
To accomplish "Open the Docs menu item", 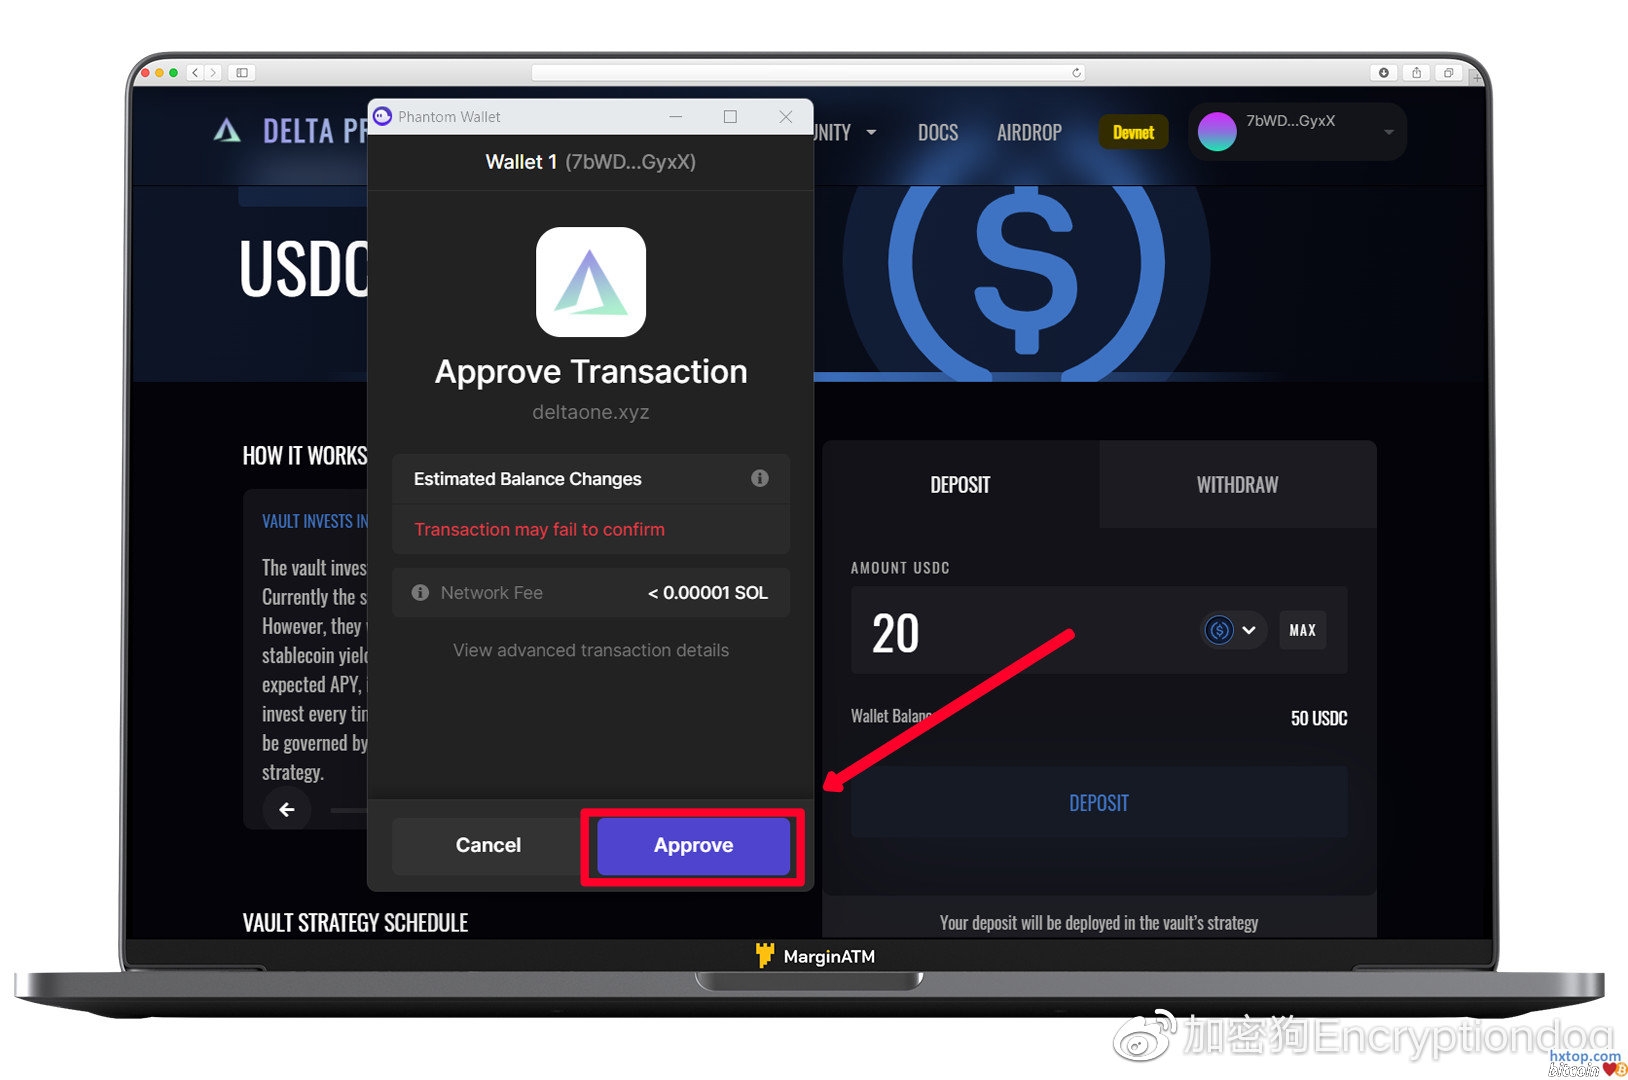I will click(938, 132).
